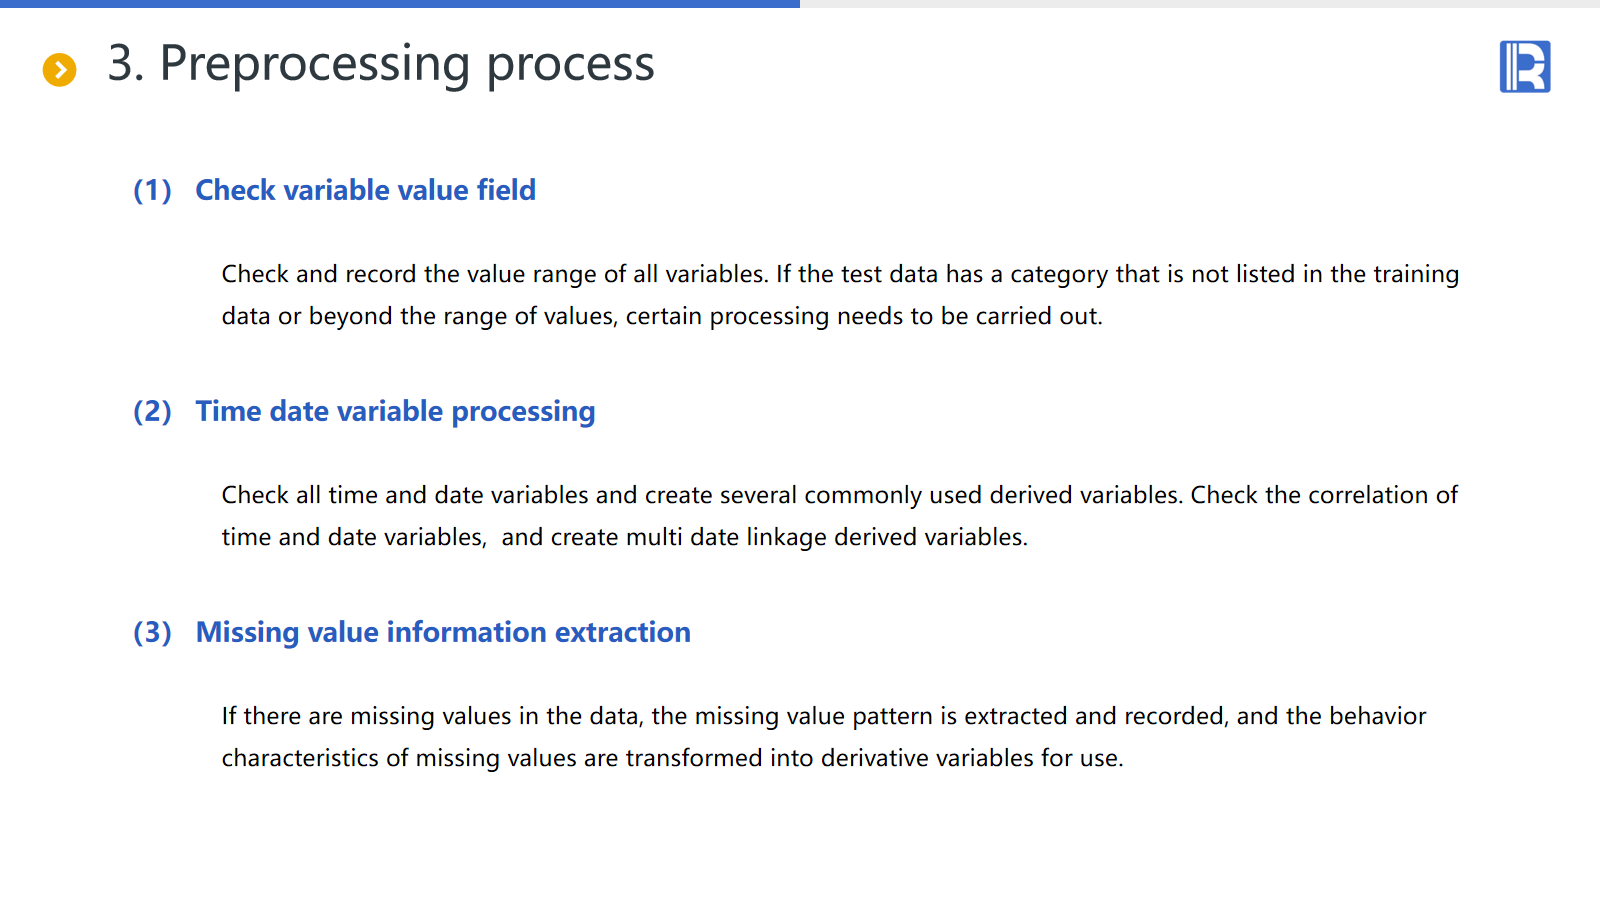Click the line starting "Check and record the value"
The image size is (1600, 900).
840,274
